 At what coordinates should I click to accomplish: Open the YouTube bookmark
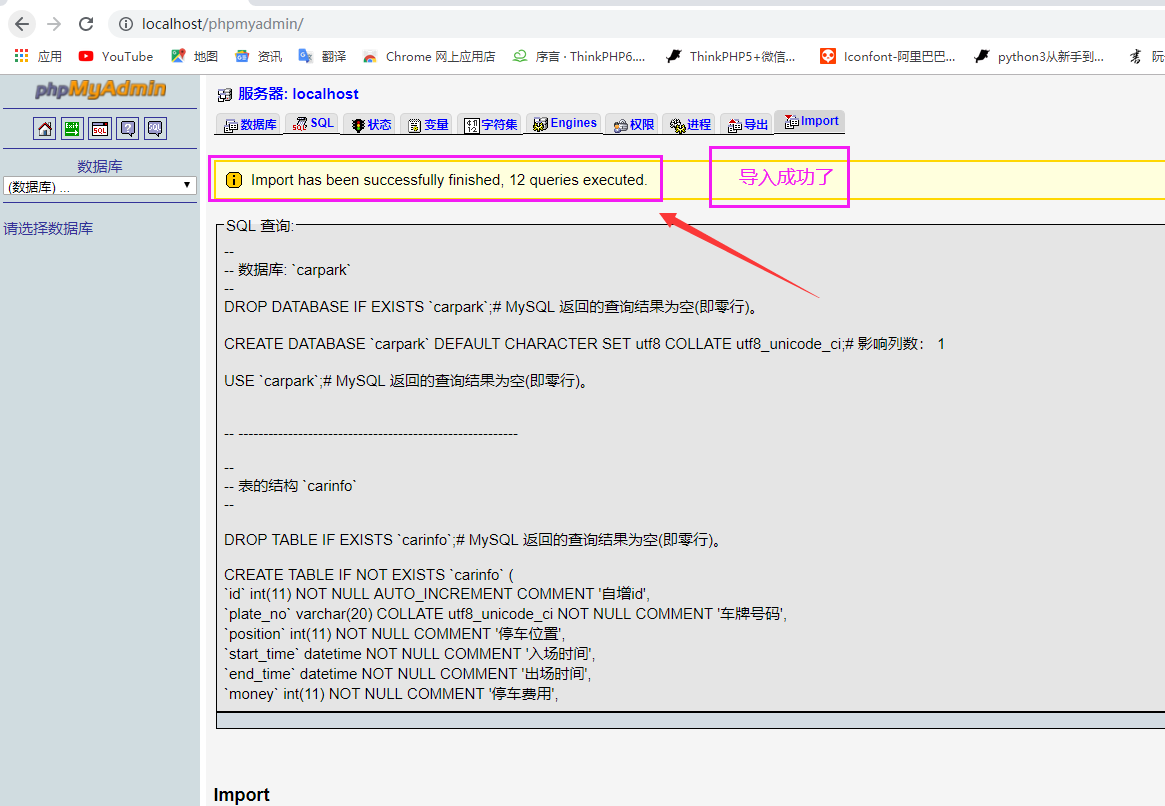click(x=114, y=56)
